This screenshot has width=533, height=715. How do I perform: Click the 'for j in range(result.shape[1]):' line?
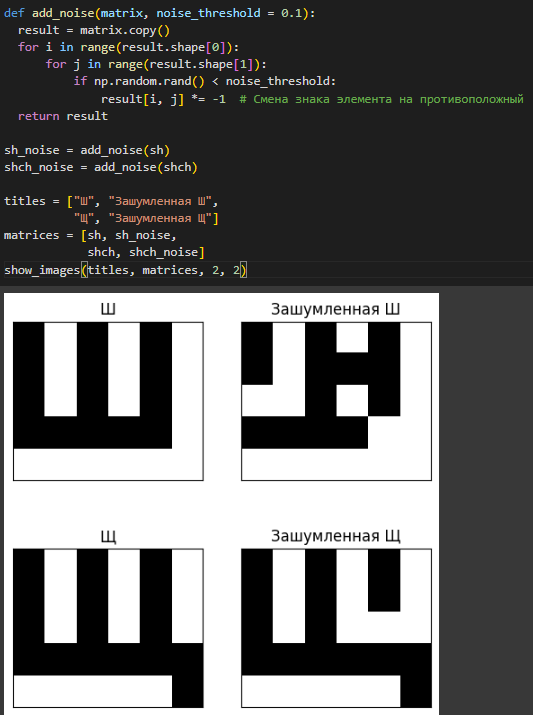156,64
